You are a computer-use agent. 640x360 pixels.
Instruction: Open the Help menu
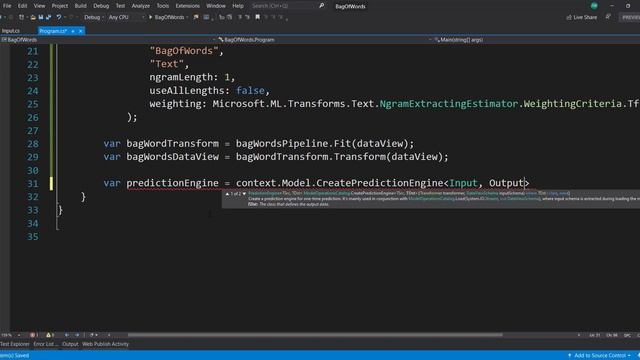[x=238, y=6]
